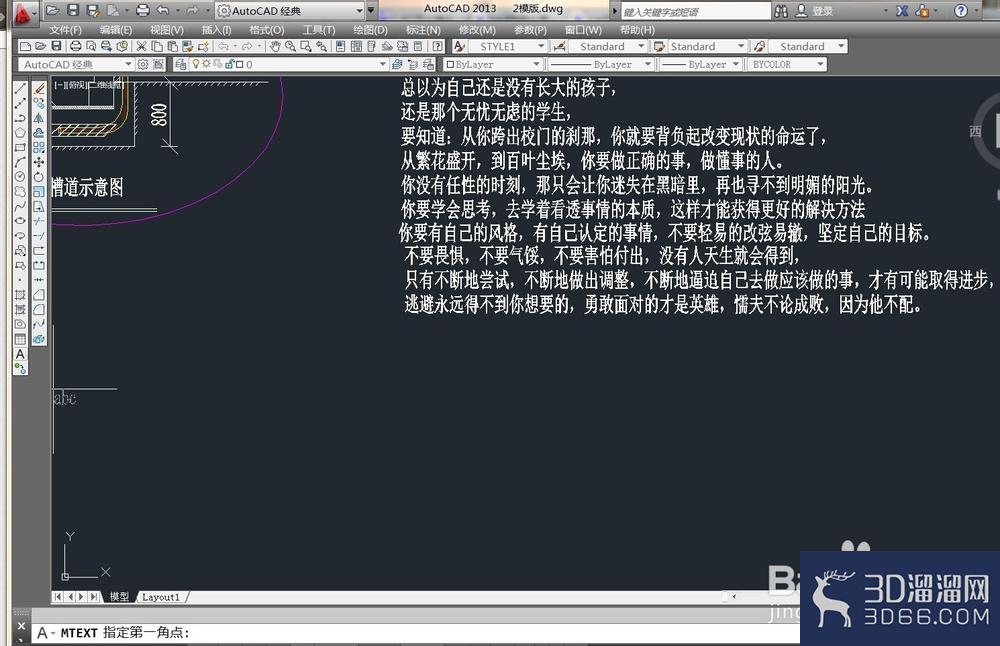The width and height of the screenshot is (1000, 646).
Task: Select the Fillet modify tool
Action: (39, 309)
